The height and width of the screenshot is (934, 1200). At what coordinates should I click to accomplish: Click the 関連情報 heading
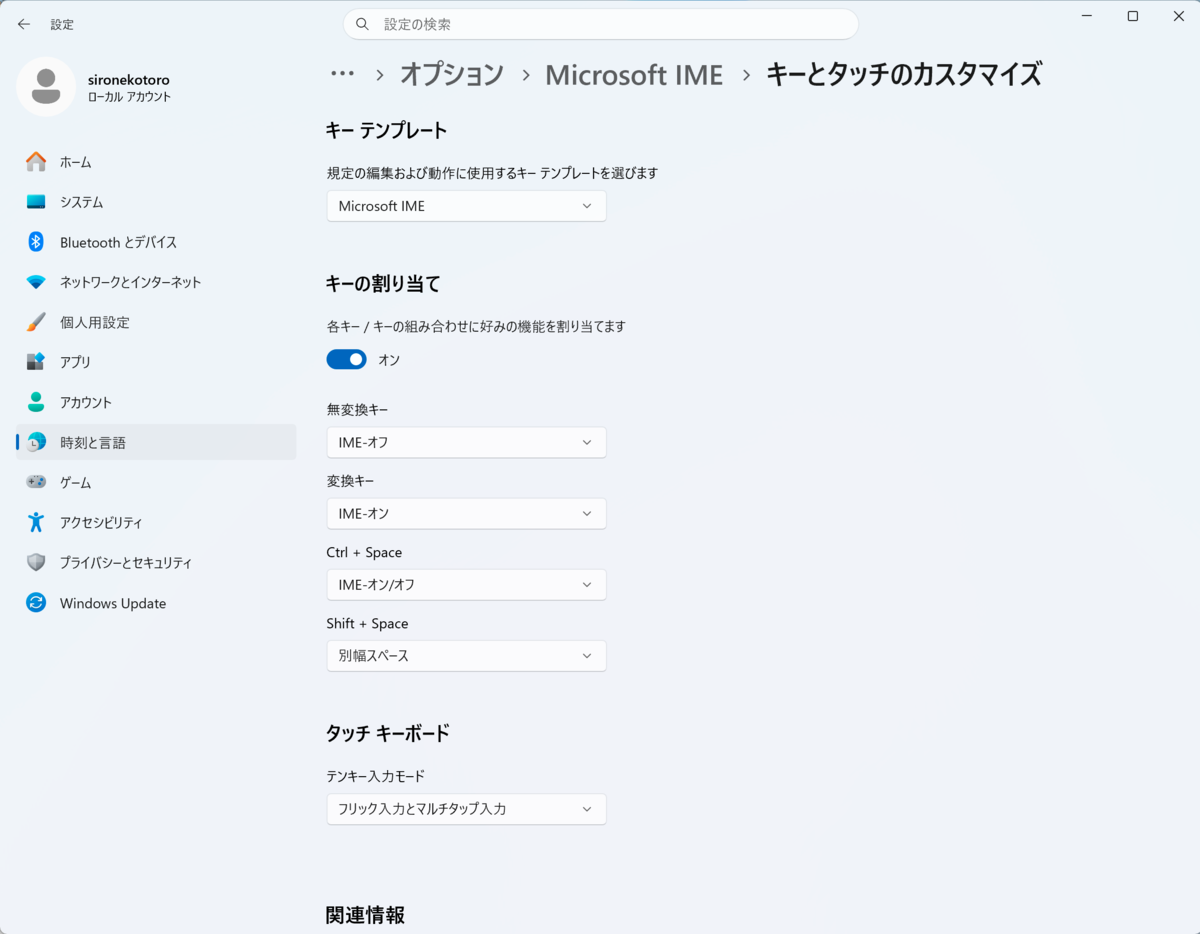[365, 915]
